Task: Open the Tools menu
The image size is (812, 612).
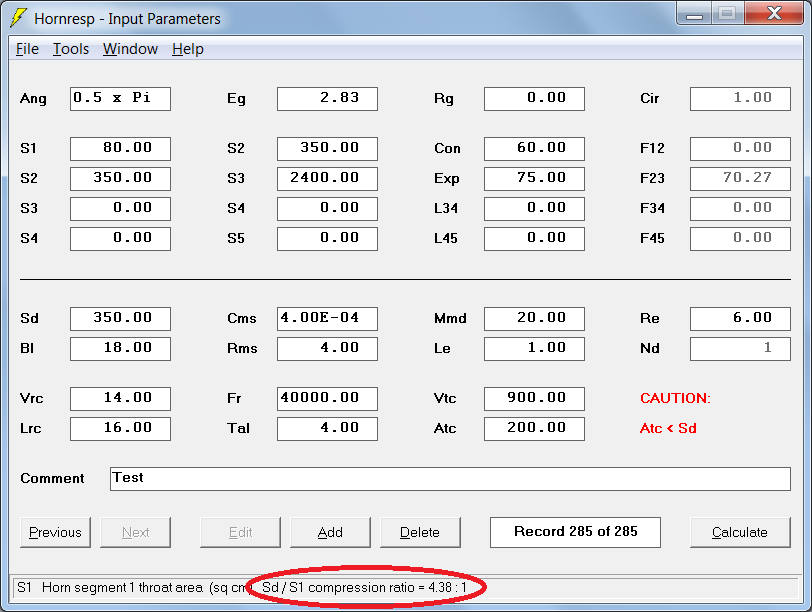Action: tap(71, 49)
